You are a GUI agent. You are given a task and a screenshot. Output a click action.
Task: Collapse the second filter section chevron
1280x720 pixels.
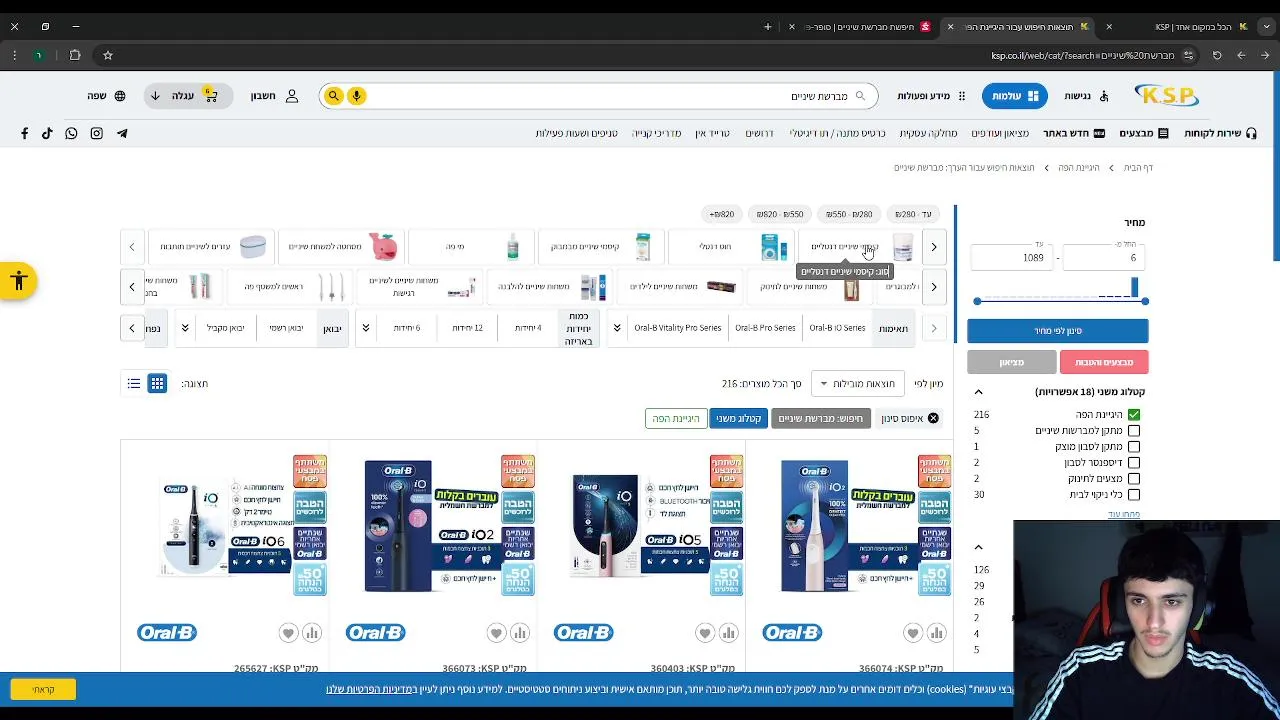click(979, 547)
